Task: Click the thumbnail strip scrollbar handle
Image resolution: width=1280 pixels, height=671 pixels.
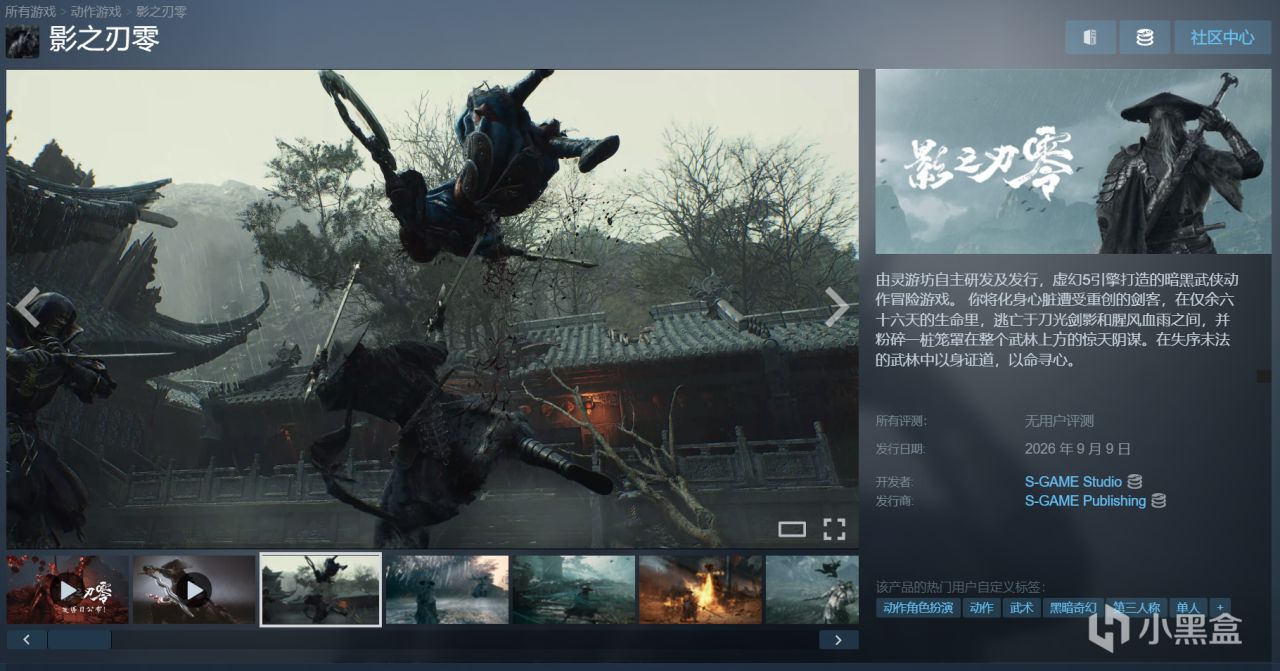Action: point(79,639)
